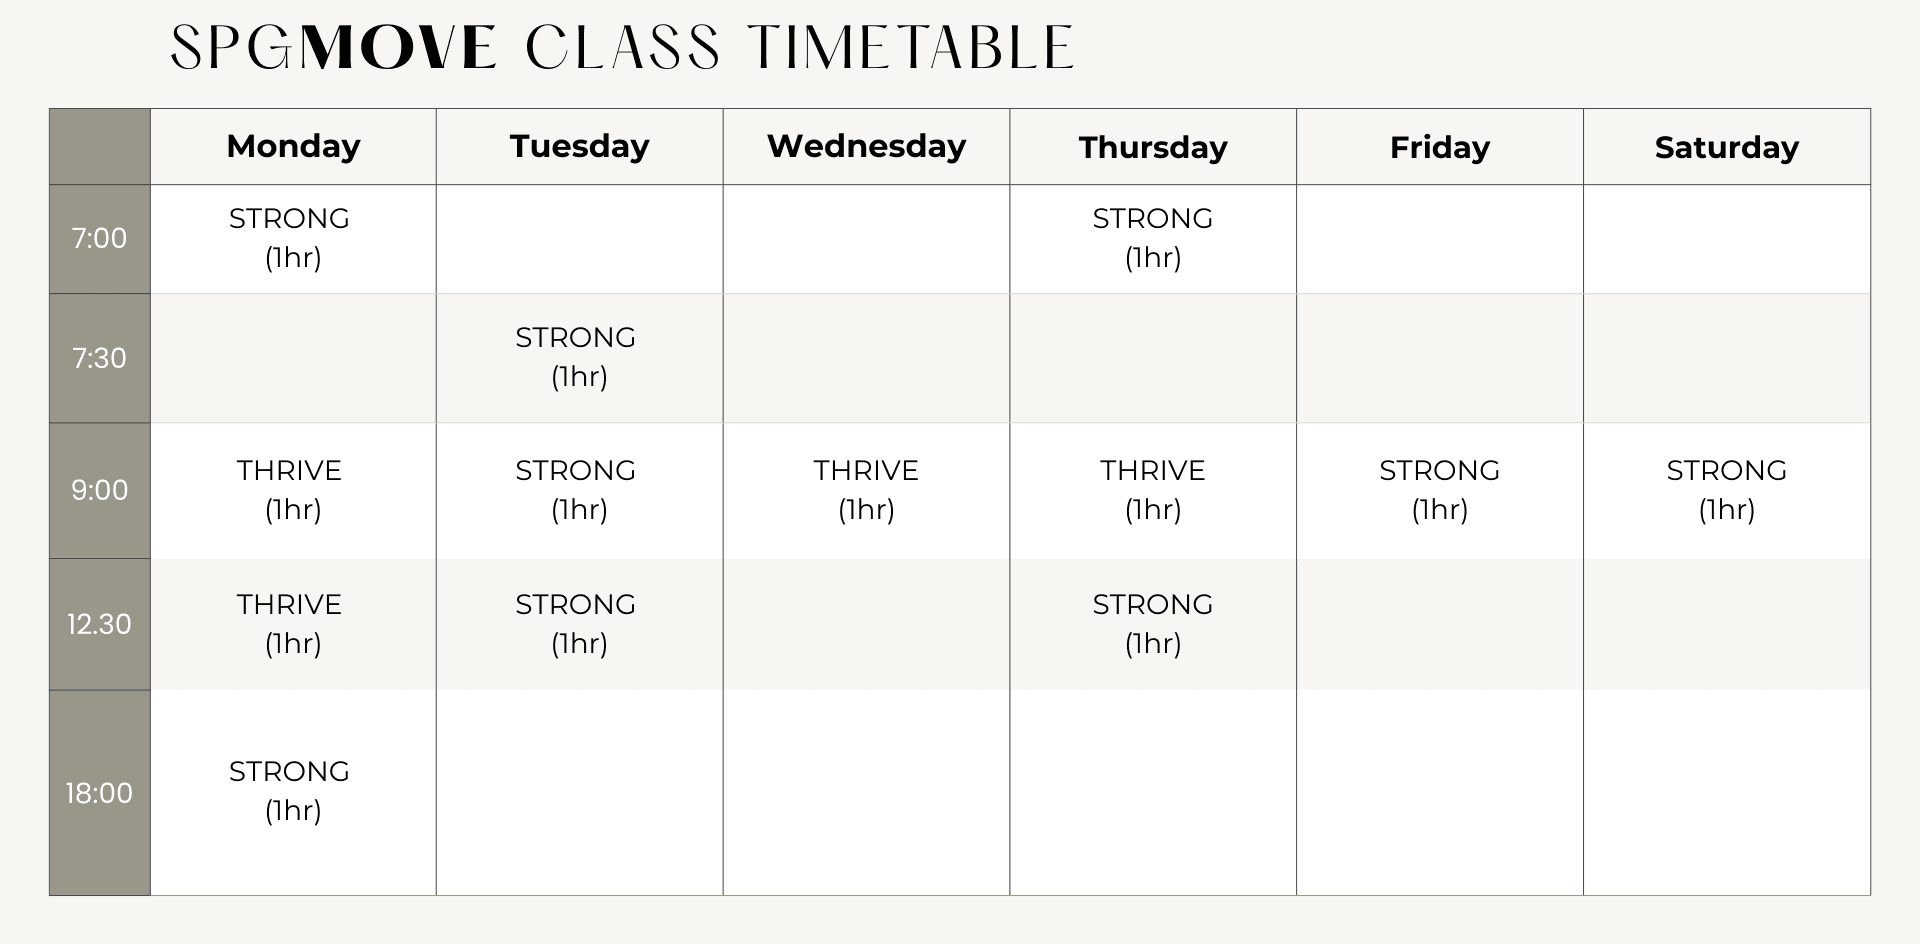Open Thursday 7:00 STRONG class

pyautogui.click(x=1153, y=237)
